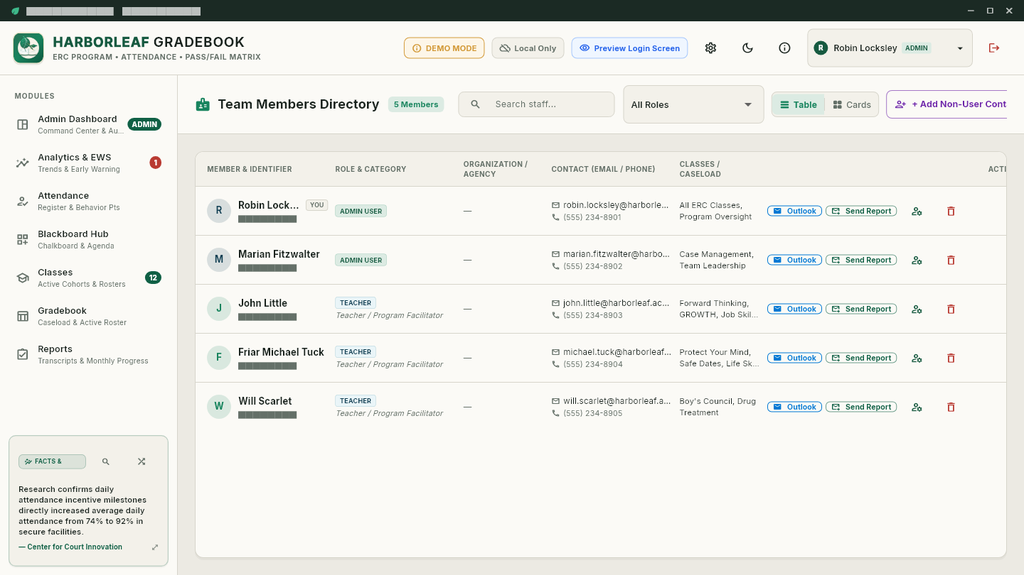Image resolution: width=1024 pixels, height=575 pixels.
Task: Click manage user icon for Will Scarlet
Action: [917, 407]
